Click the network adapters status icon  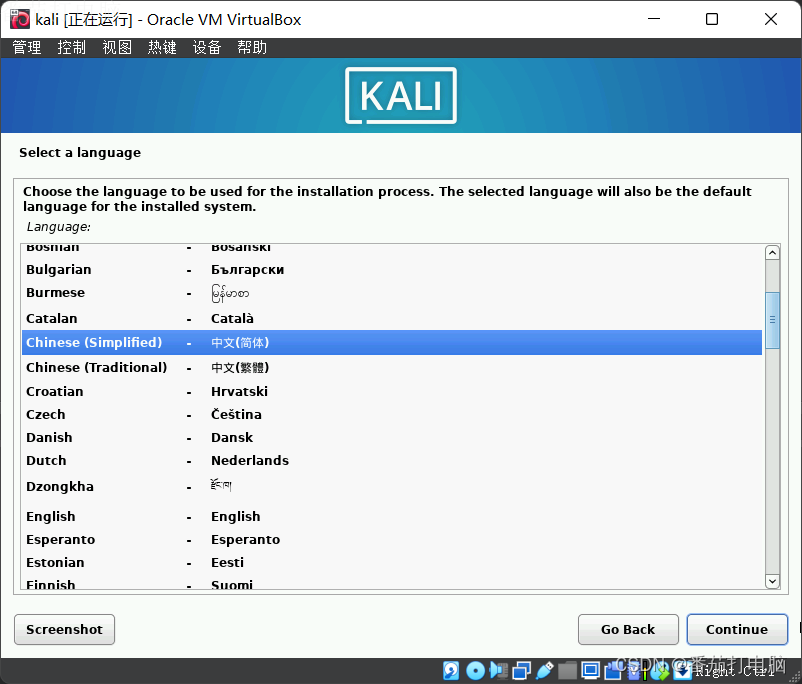[x=522, y=670]
